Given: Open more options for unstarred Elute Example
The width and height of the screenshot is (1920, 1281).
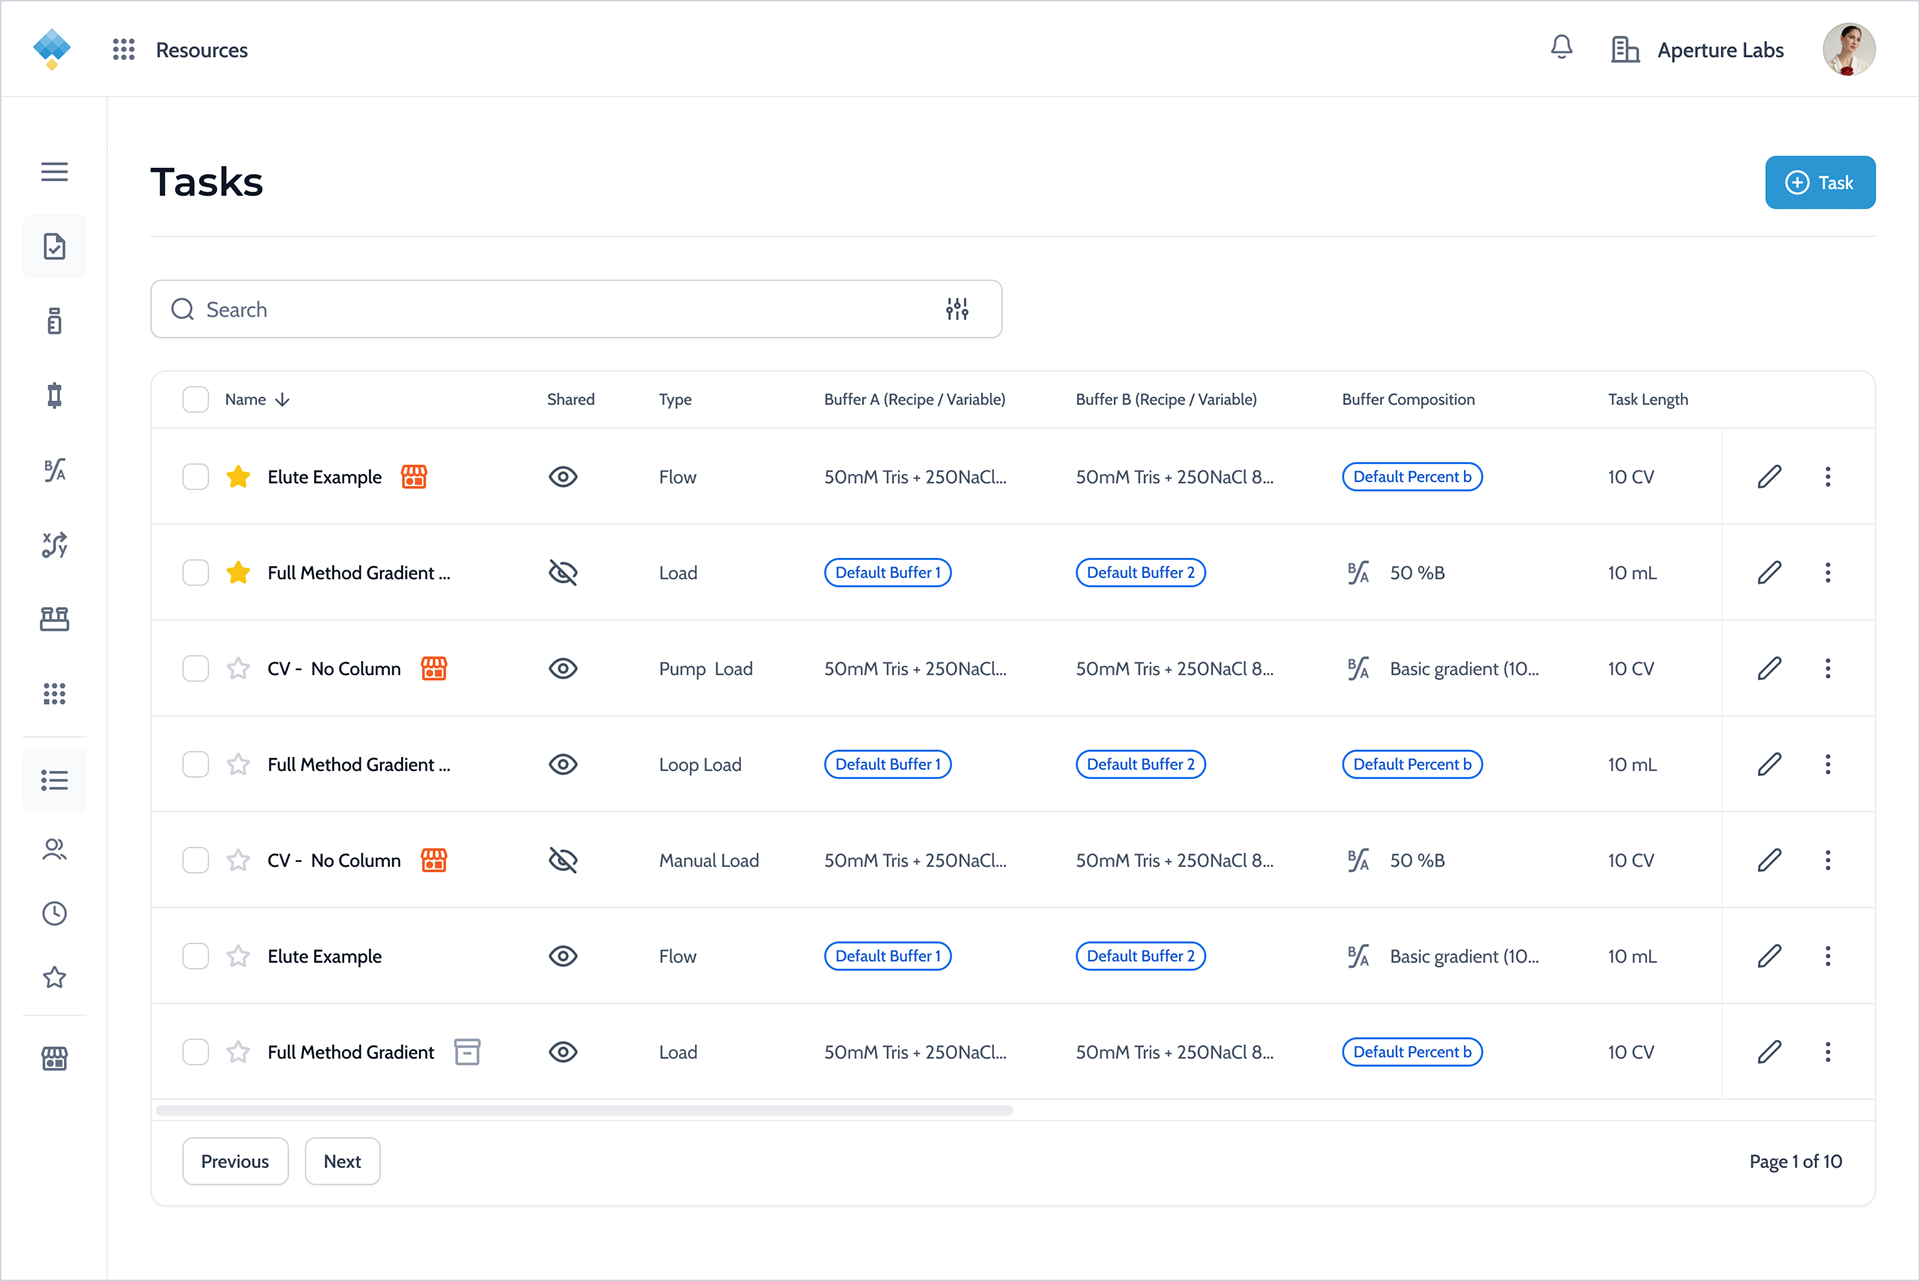Looking at the screenshot, I should point(1828,957).
